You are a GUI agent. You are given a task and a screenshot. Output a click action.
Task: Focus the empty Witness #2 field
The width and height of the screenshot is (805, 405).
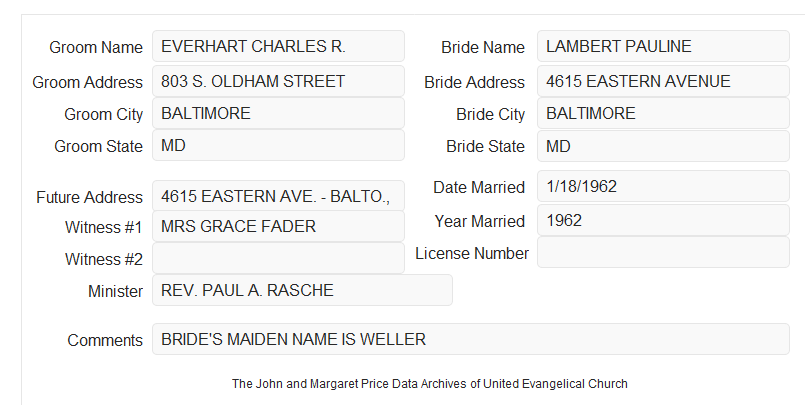278,258
